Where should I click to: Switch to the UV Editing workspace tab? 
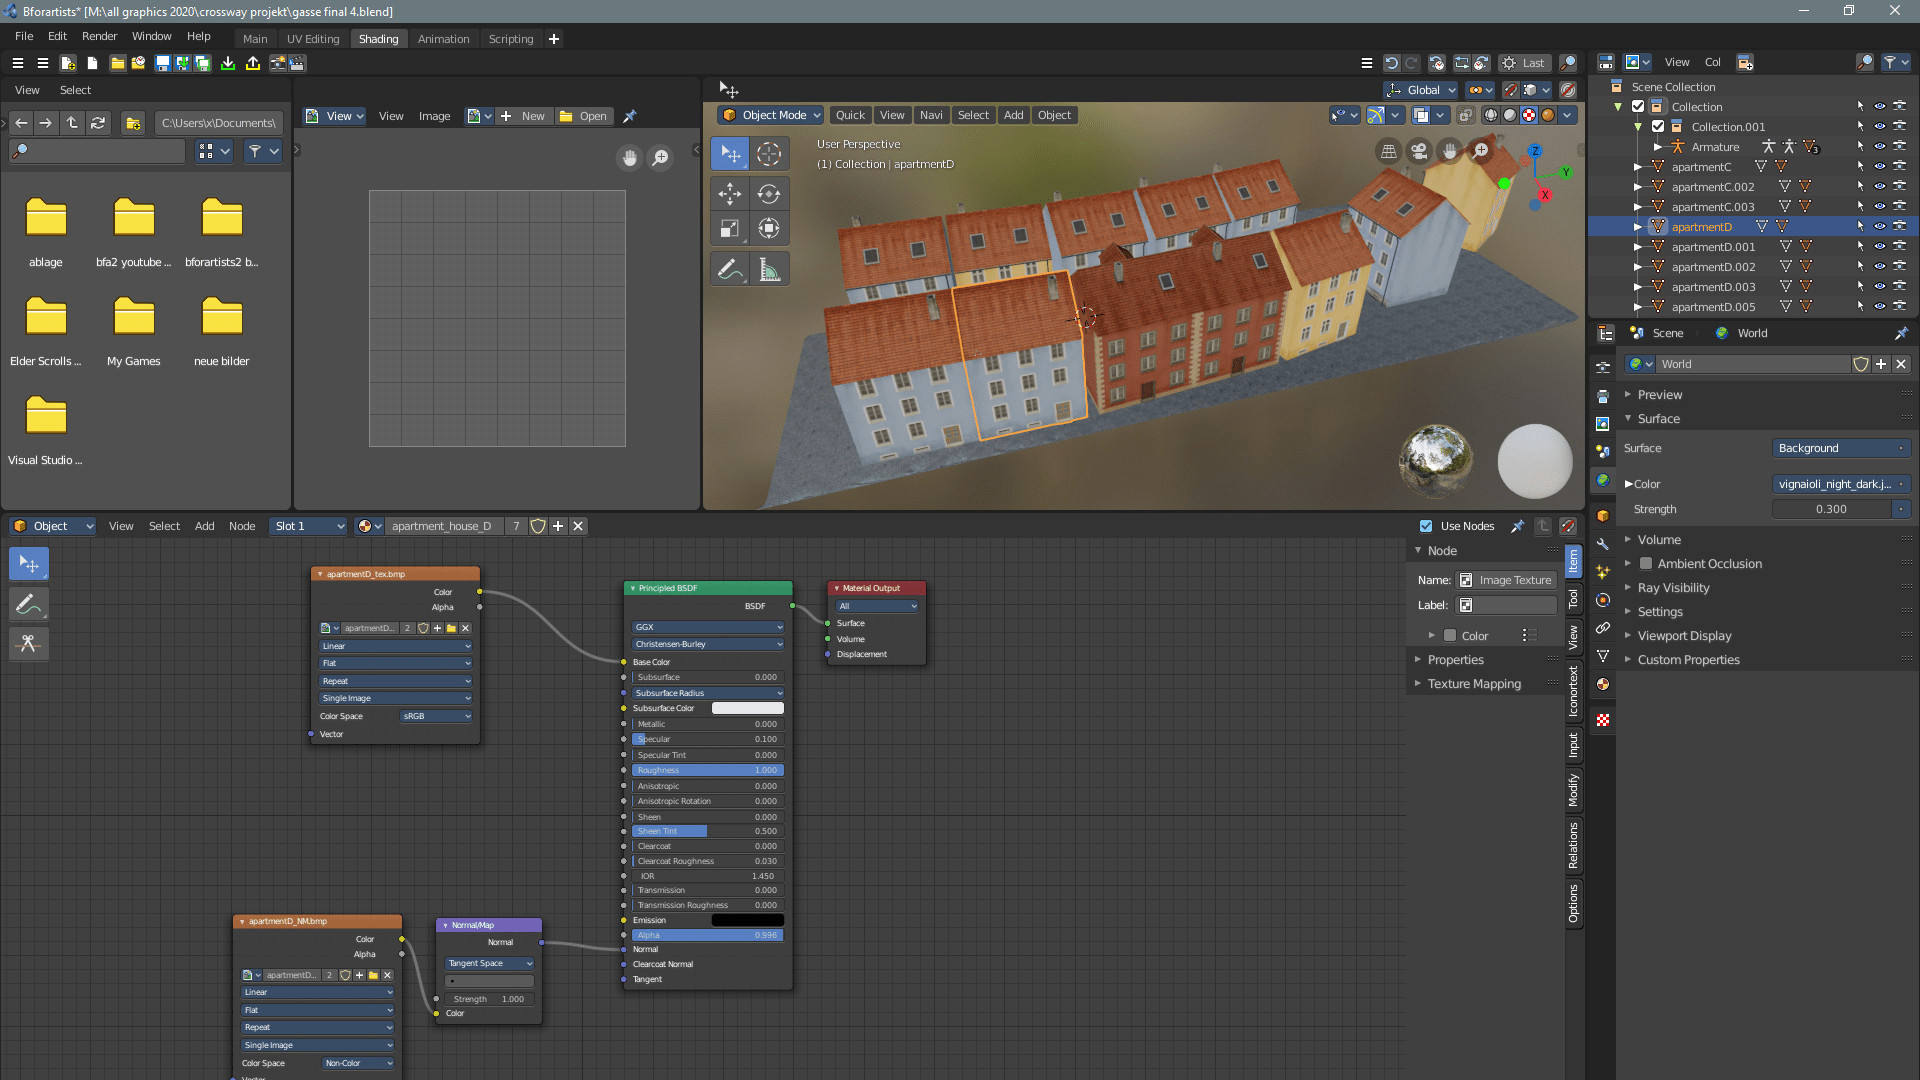tap(313, 39)
